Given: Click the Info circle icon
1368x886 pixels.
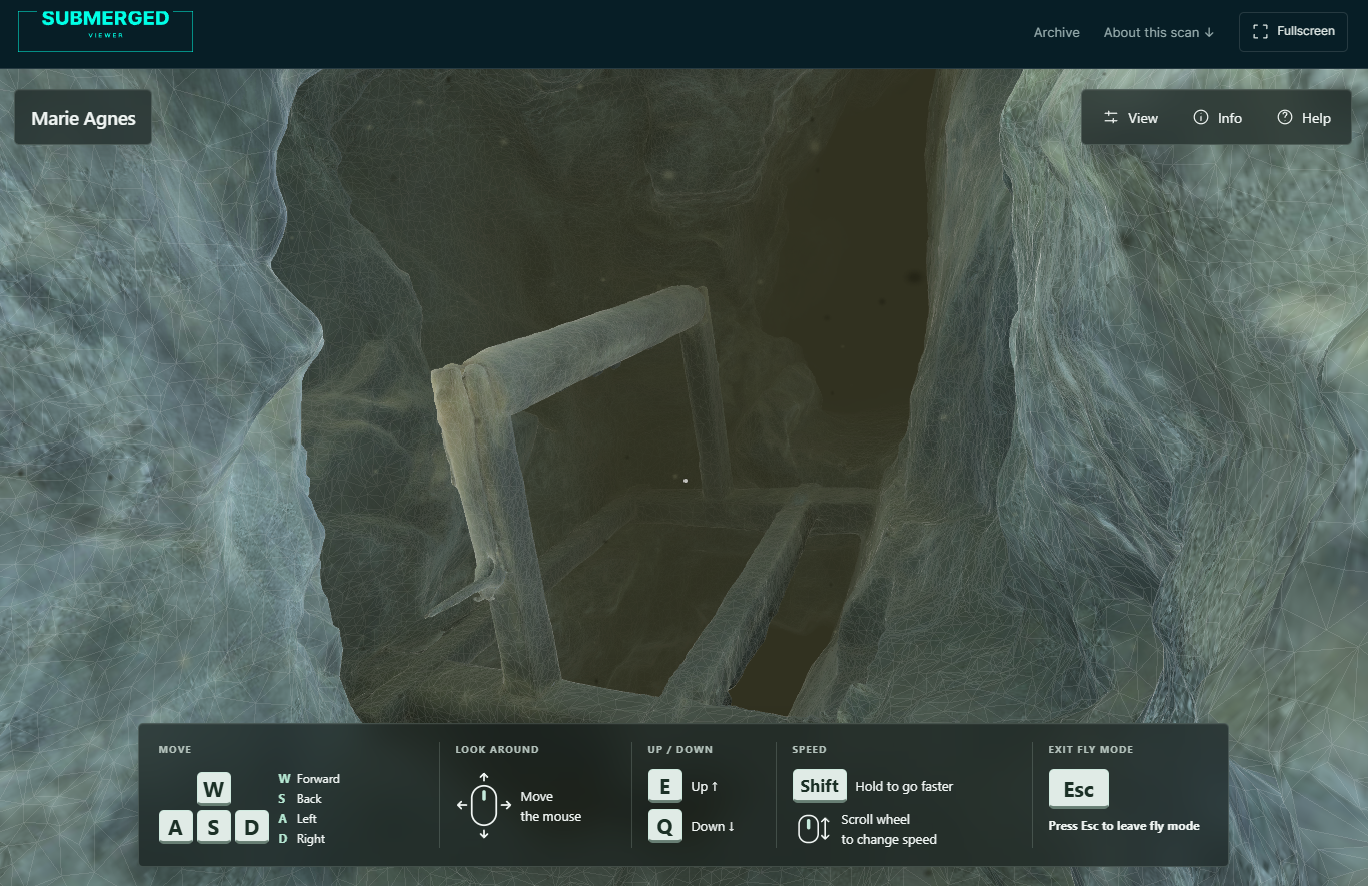Looking at the screenshot, I should [1201, 118].
